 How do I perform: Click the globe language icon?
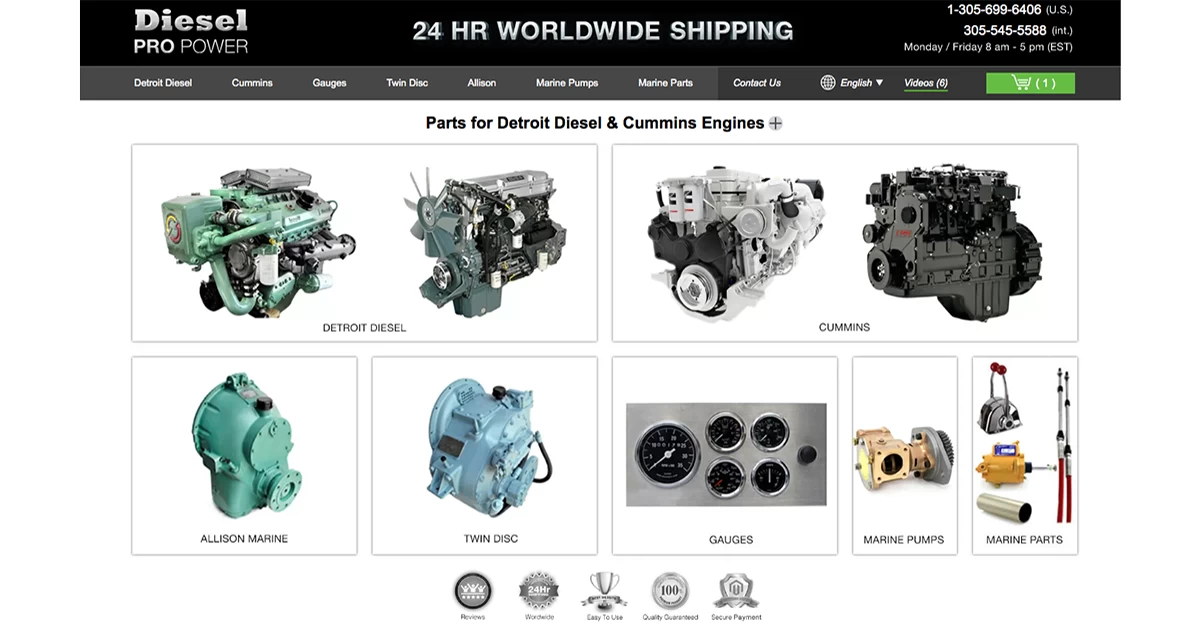click(828, 83)
